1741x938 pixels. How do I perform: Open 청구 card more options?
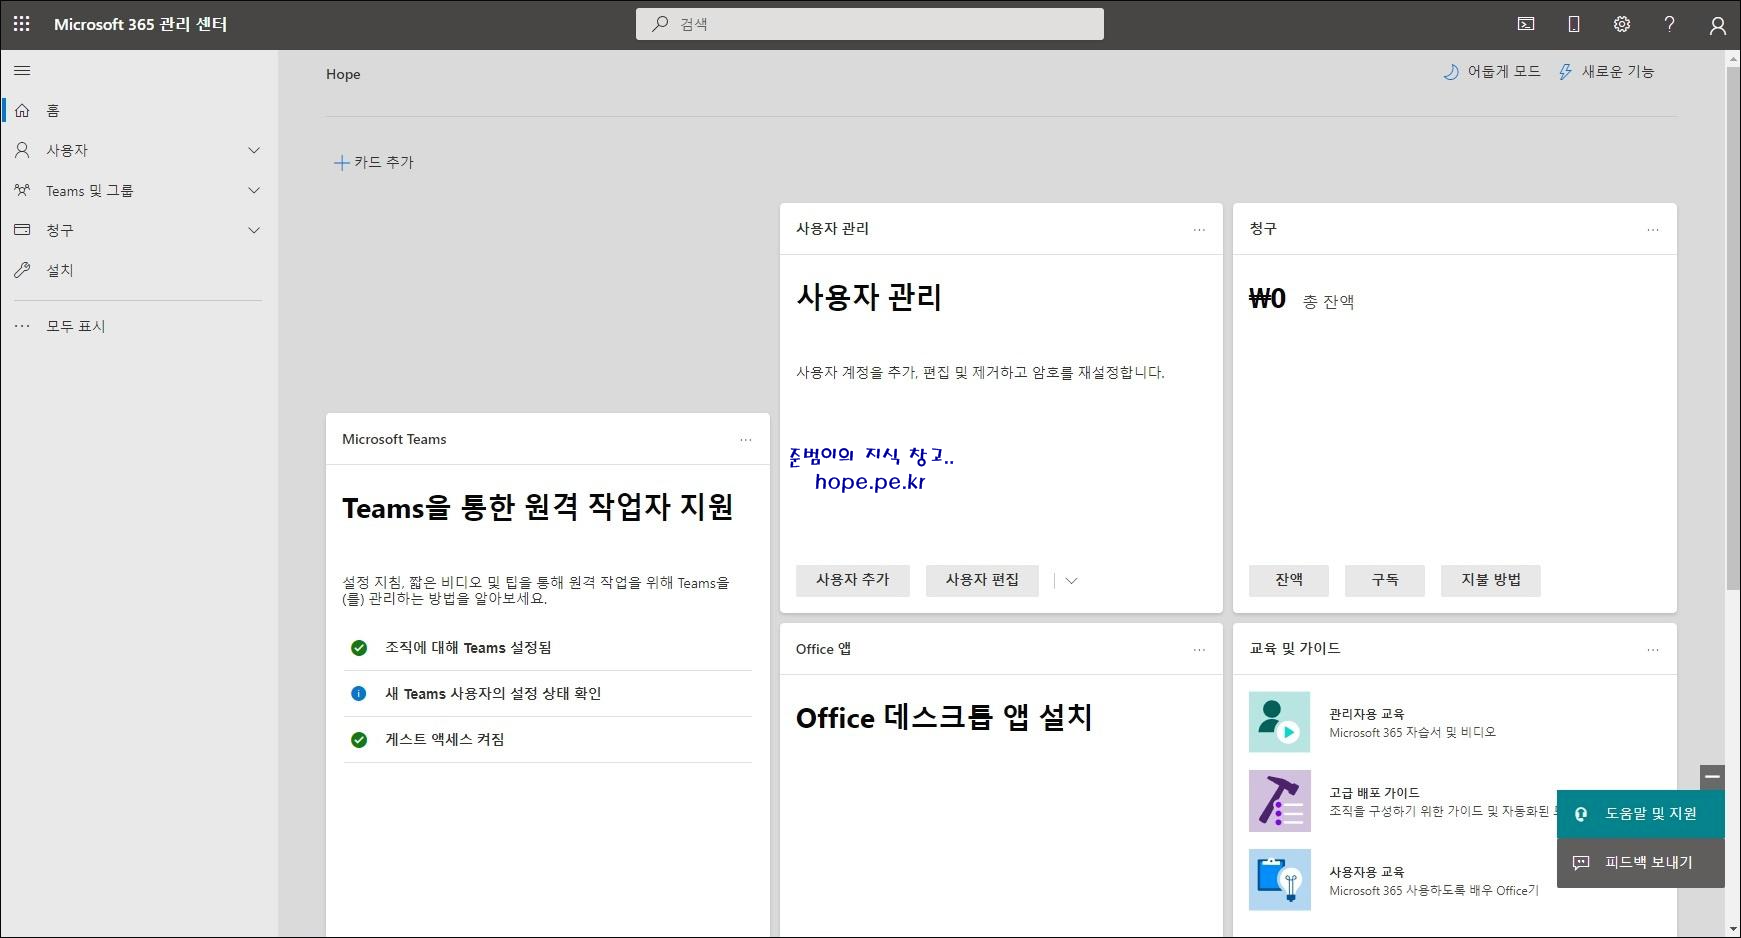coord(1653,230)
